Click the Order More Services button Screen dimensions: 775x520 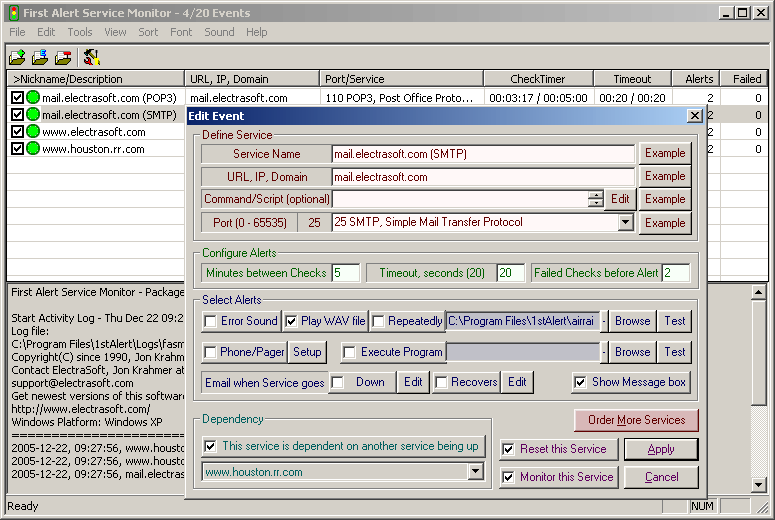pos(636,420)
